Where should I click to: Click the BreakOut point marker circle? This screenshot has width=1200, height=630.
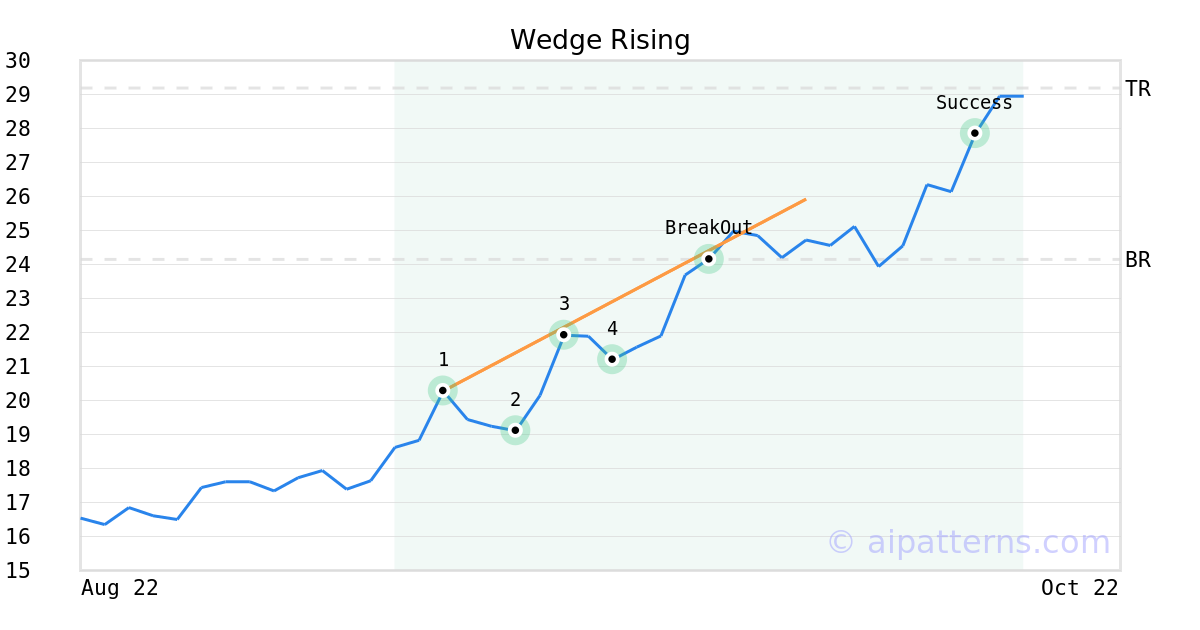709,259
